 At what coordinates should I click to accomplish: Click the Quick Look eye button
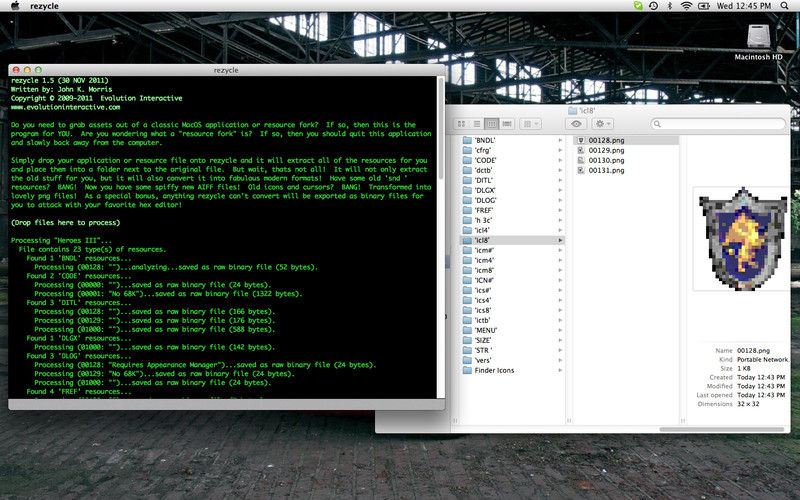pyautogui.click(x=576, y=124)
